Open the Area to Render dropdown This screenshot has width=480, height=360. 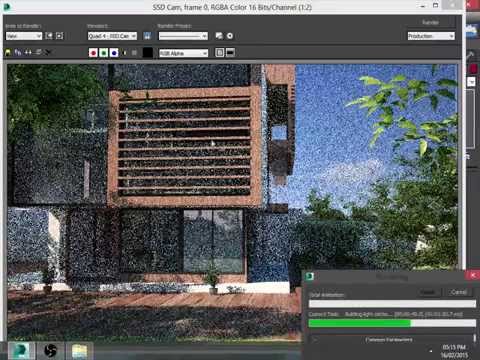[24, 36]
